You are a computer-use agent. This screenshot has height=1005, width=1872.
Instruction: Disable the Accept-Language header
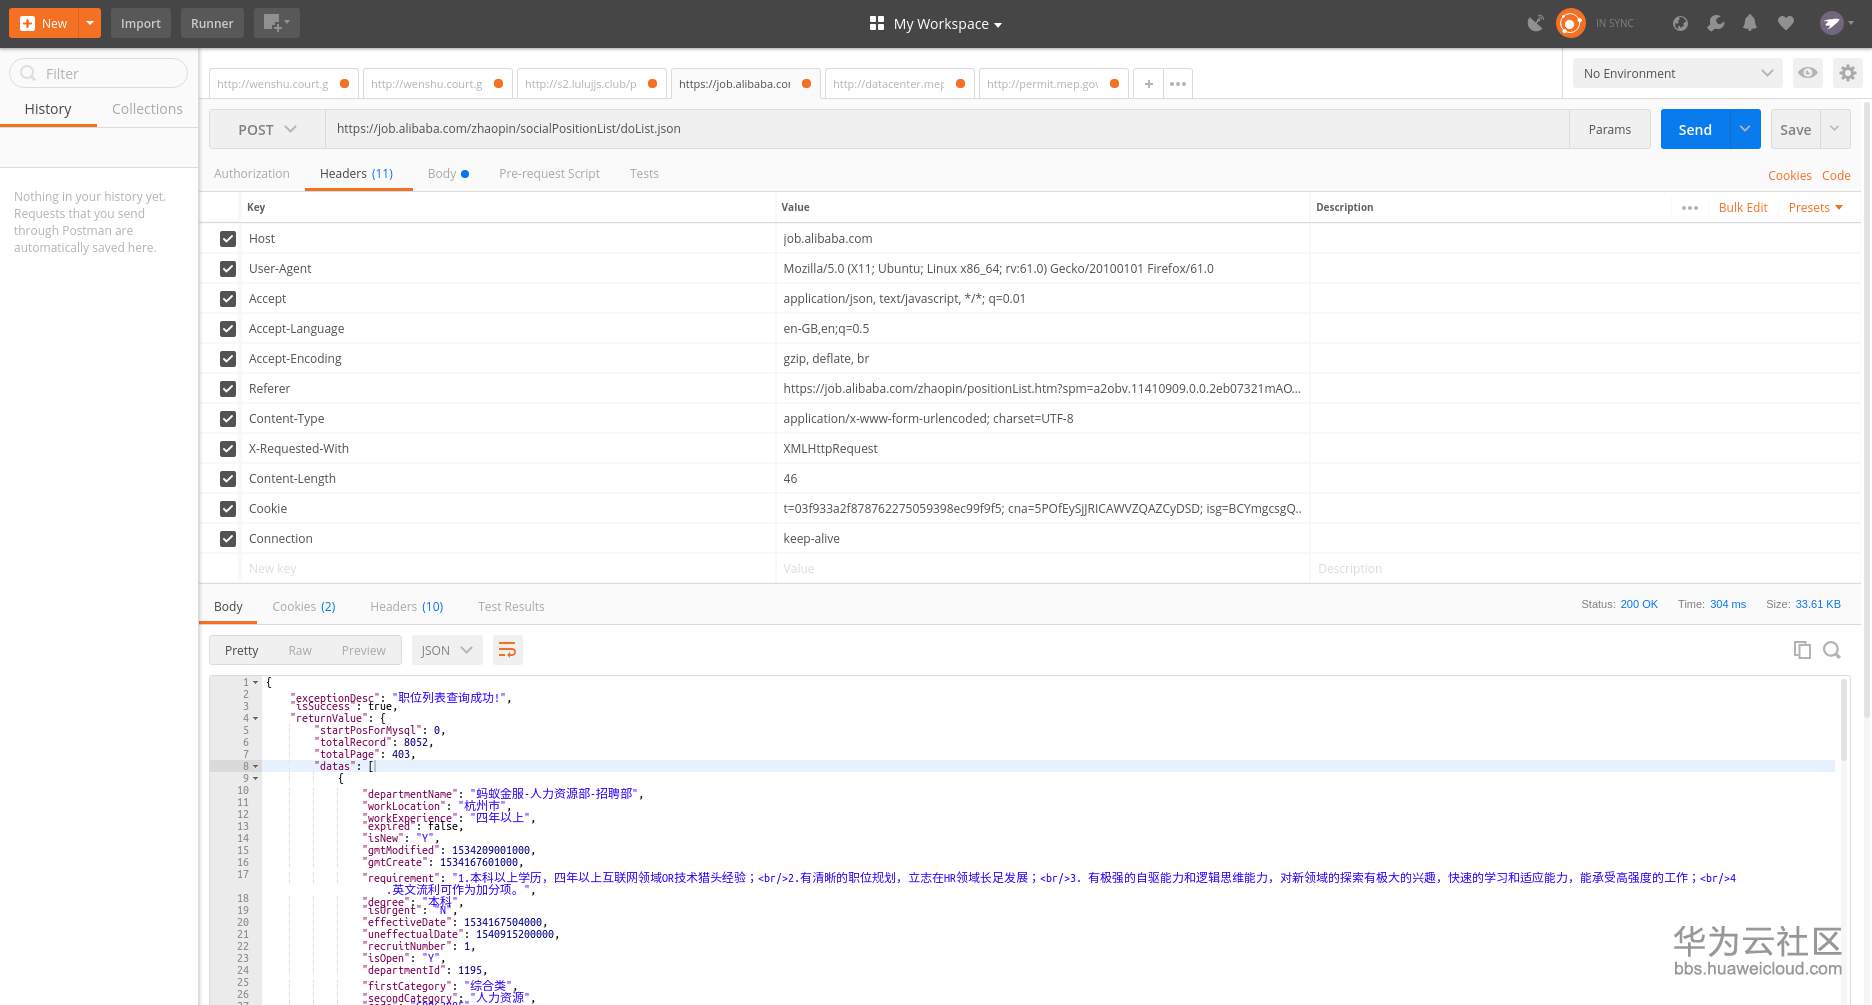[228, 329]
